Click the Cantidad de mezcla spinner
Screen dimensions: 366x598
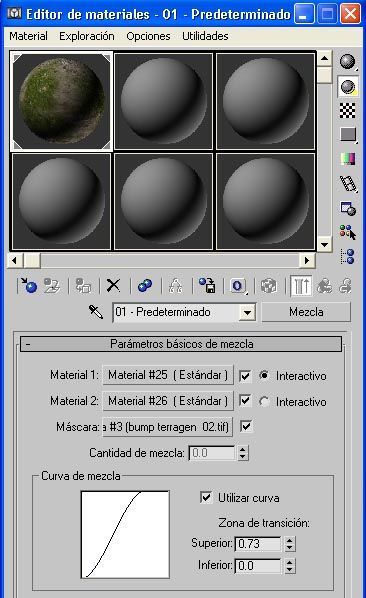tap(243, 453)
